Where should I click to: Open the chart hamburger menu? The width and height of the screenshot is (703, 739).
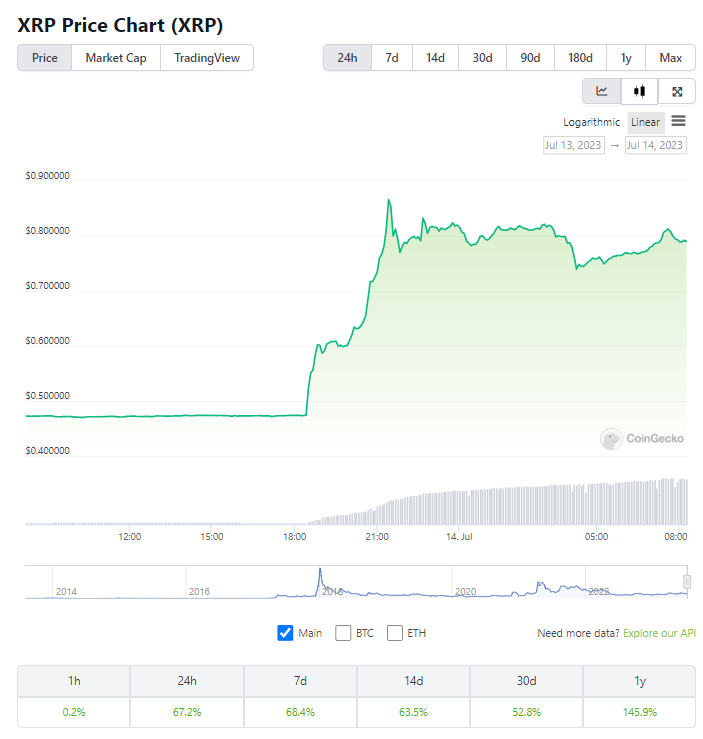pyautogui.click(x=678, y=121)
